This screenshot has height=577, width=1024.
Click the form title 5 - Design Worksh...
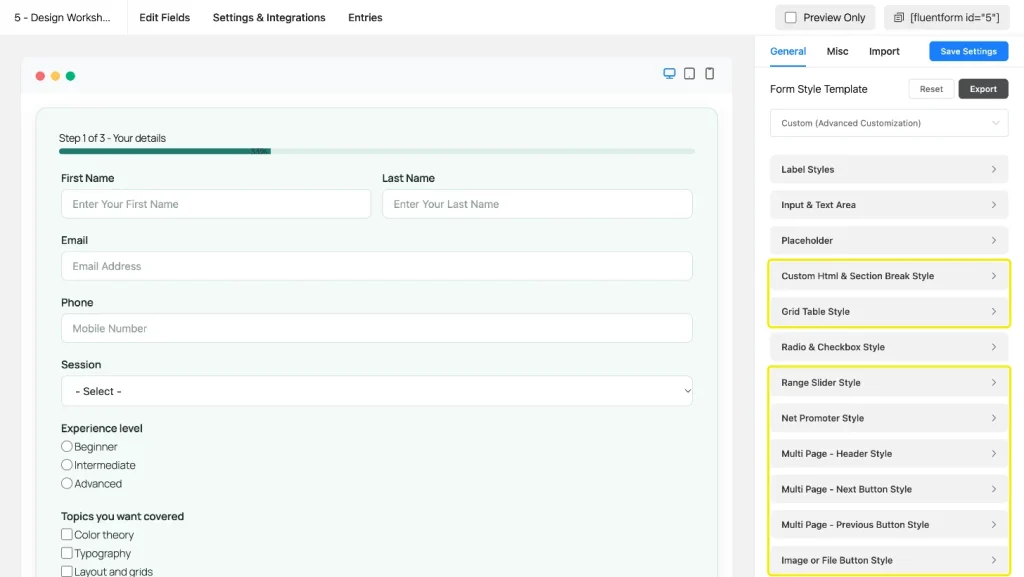(63, 18)
